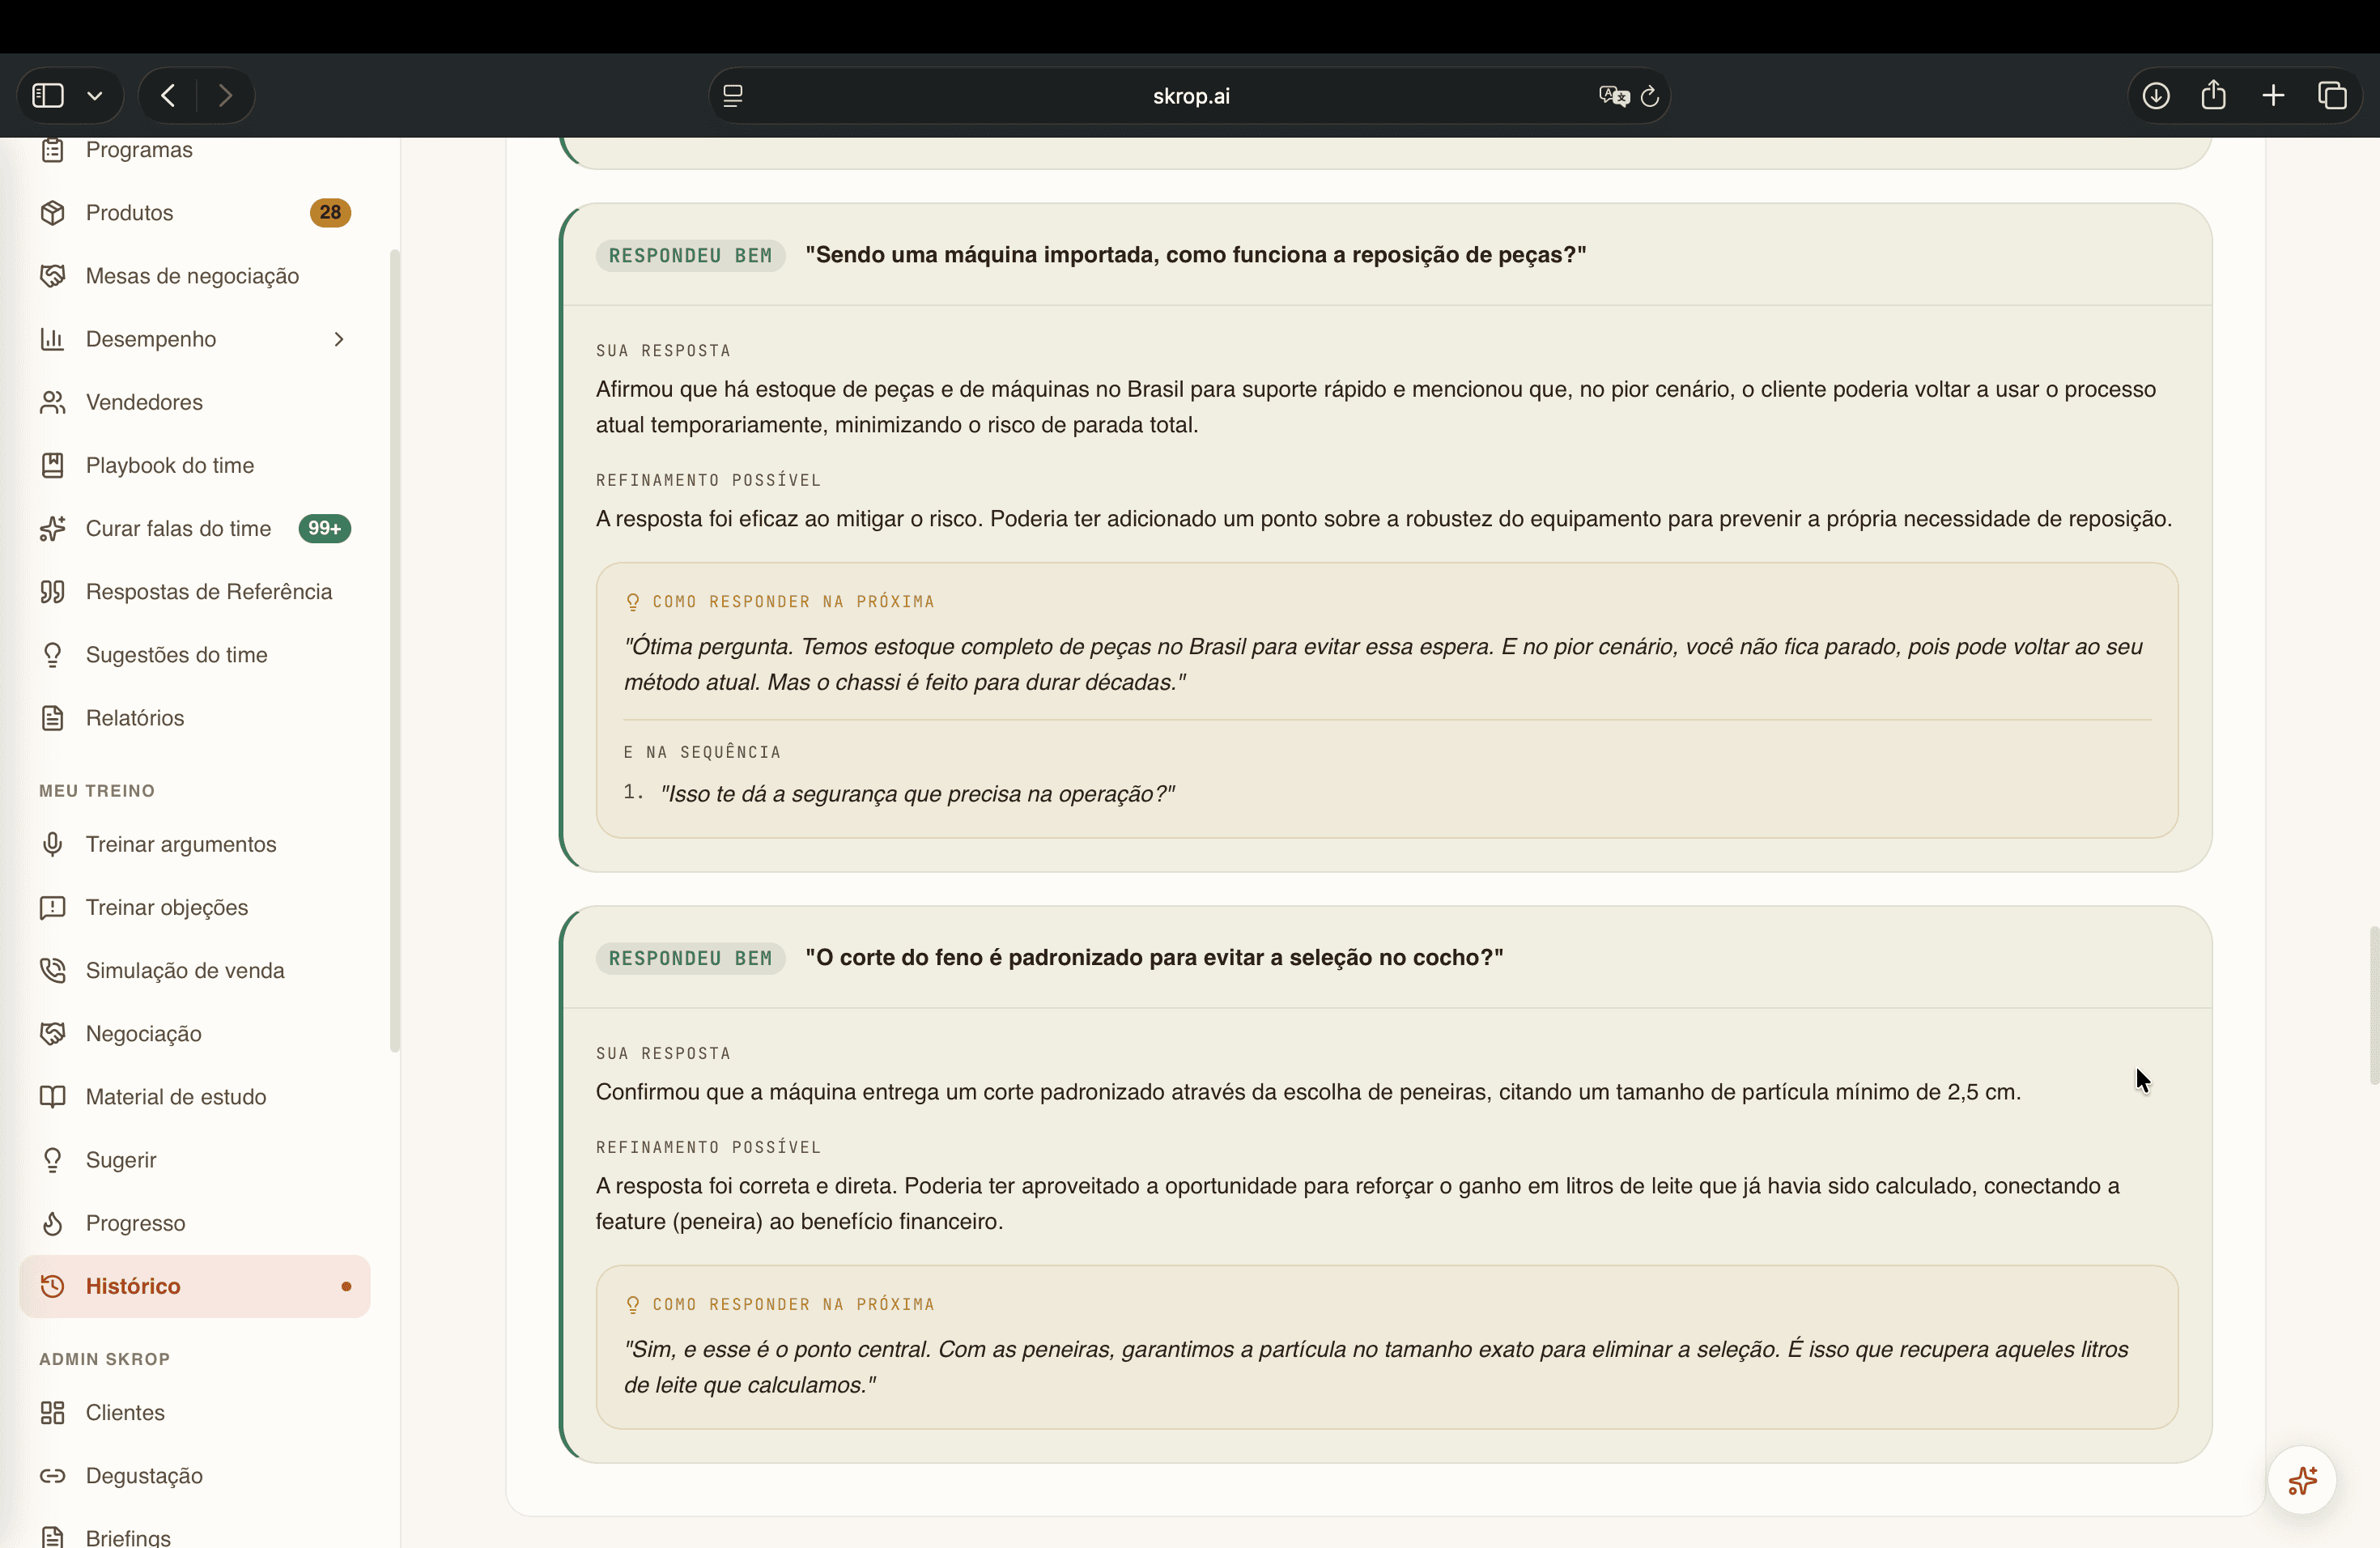This screenshot has width=2380, height=1548.
Task: Open Programas in the sidebar
Action: point(195,150)
